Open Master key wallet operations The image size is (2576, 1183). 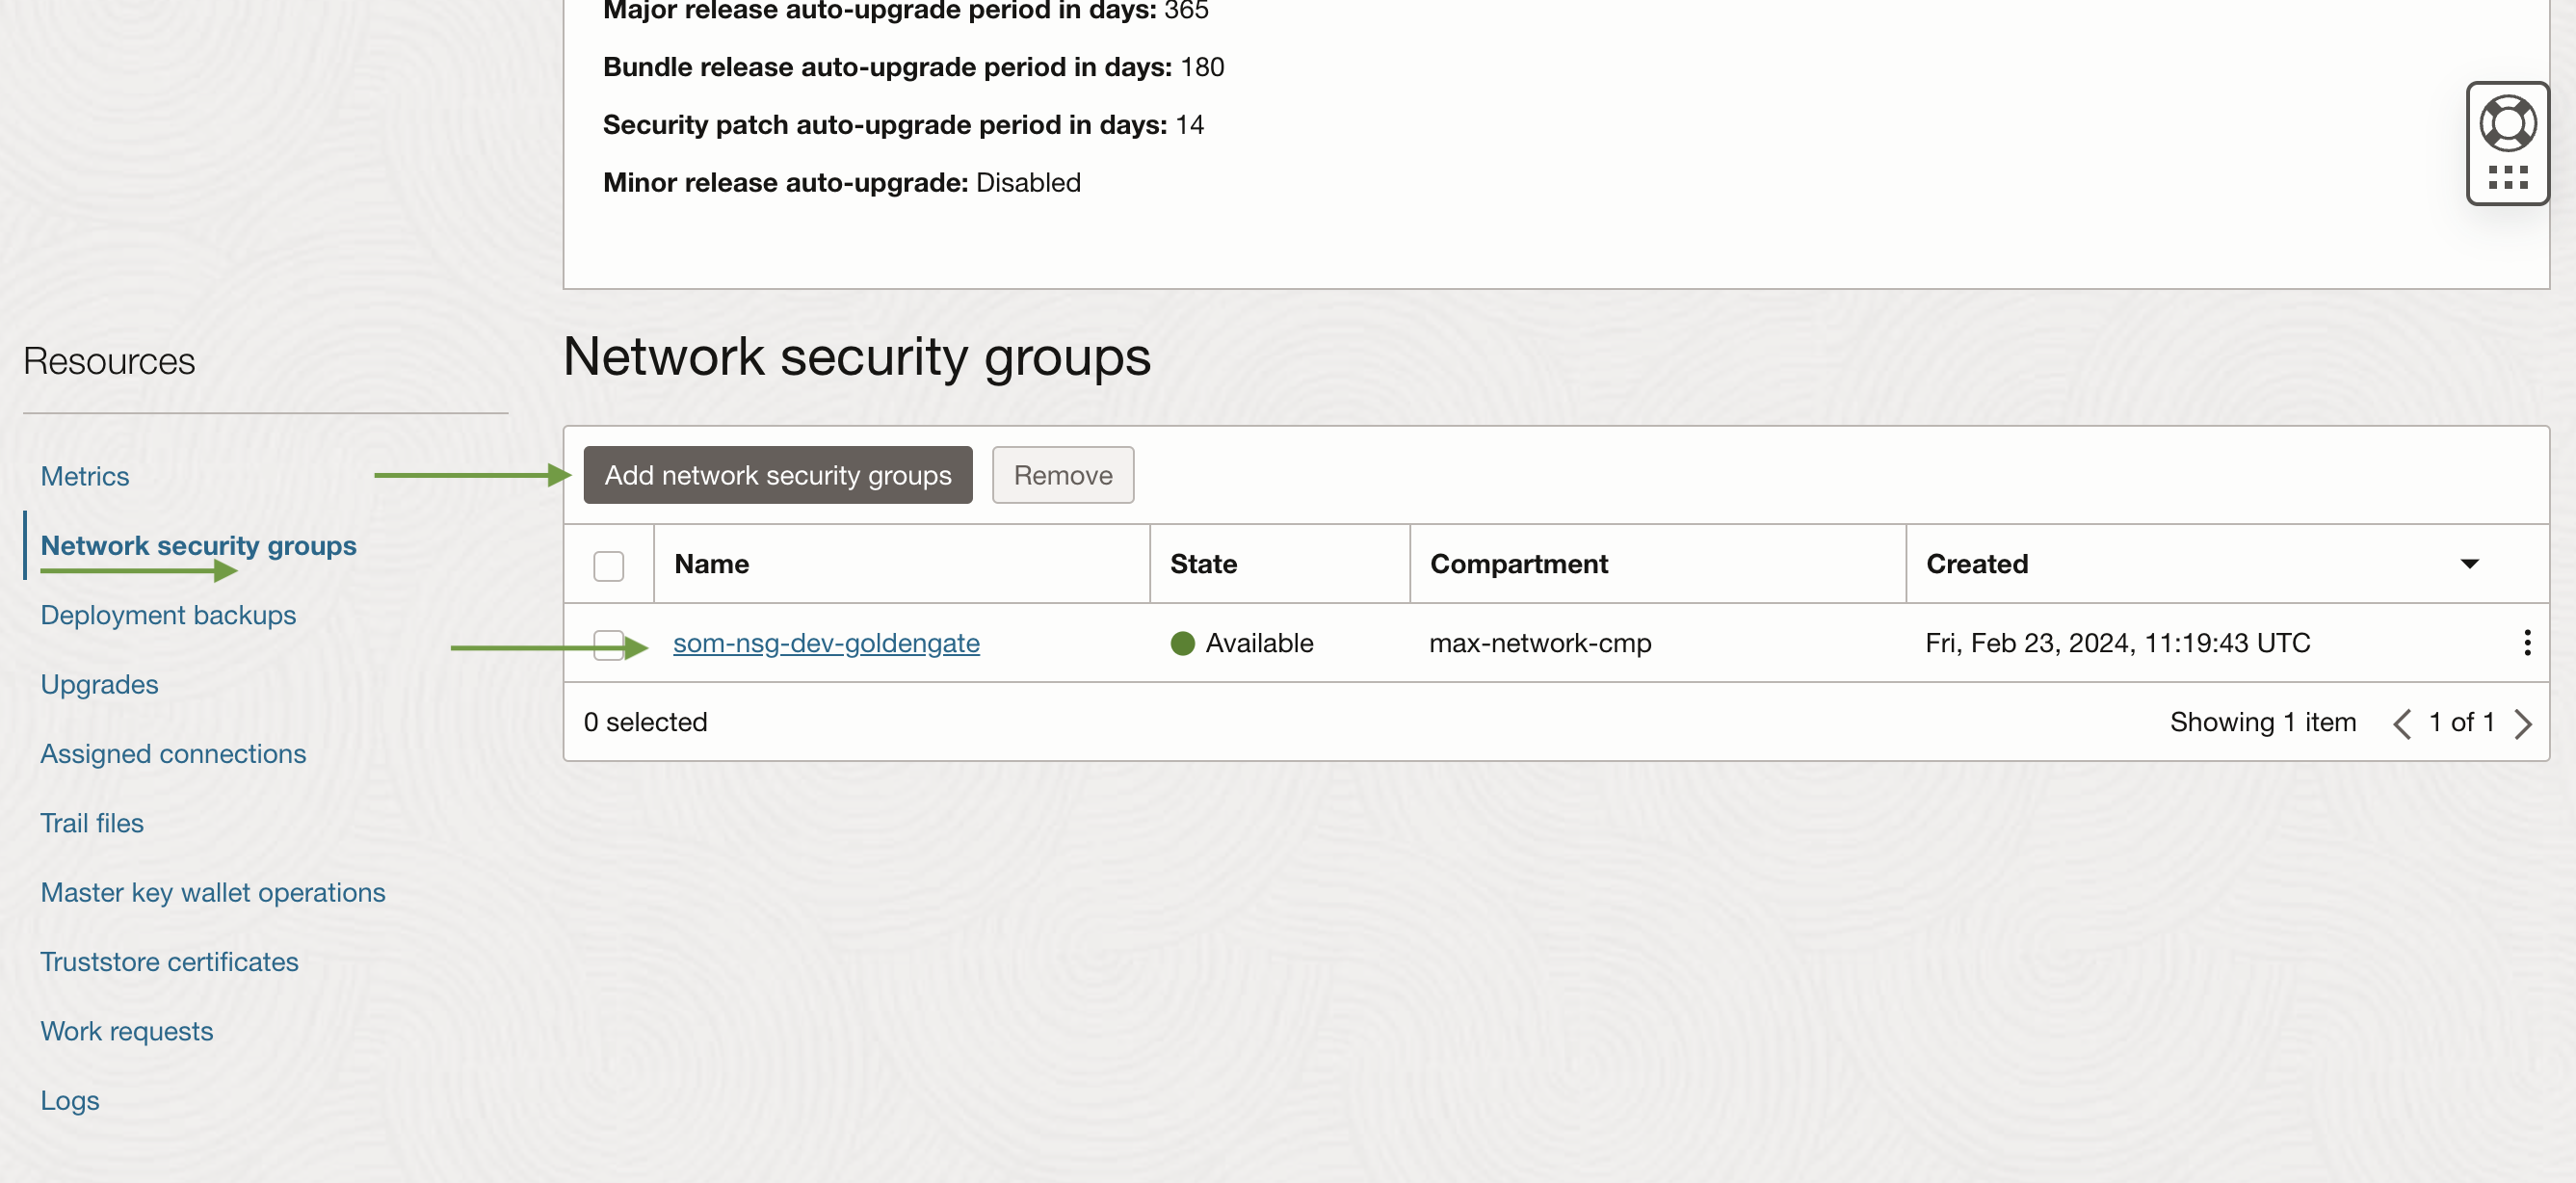pyautogui.click(x=212, y=892)
